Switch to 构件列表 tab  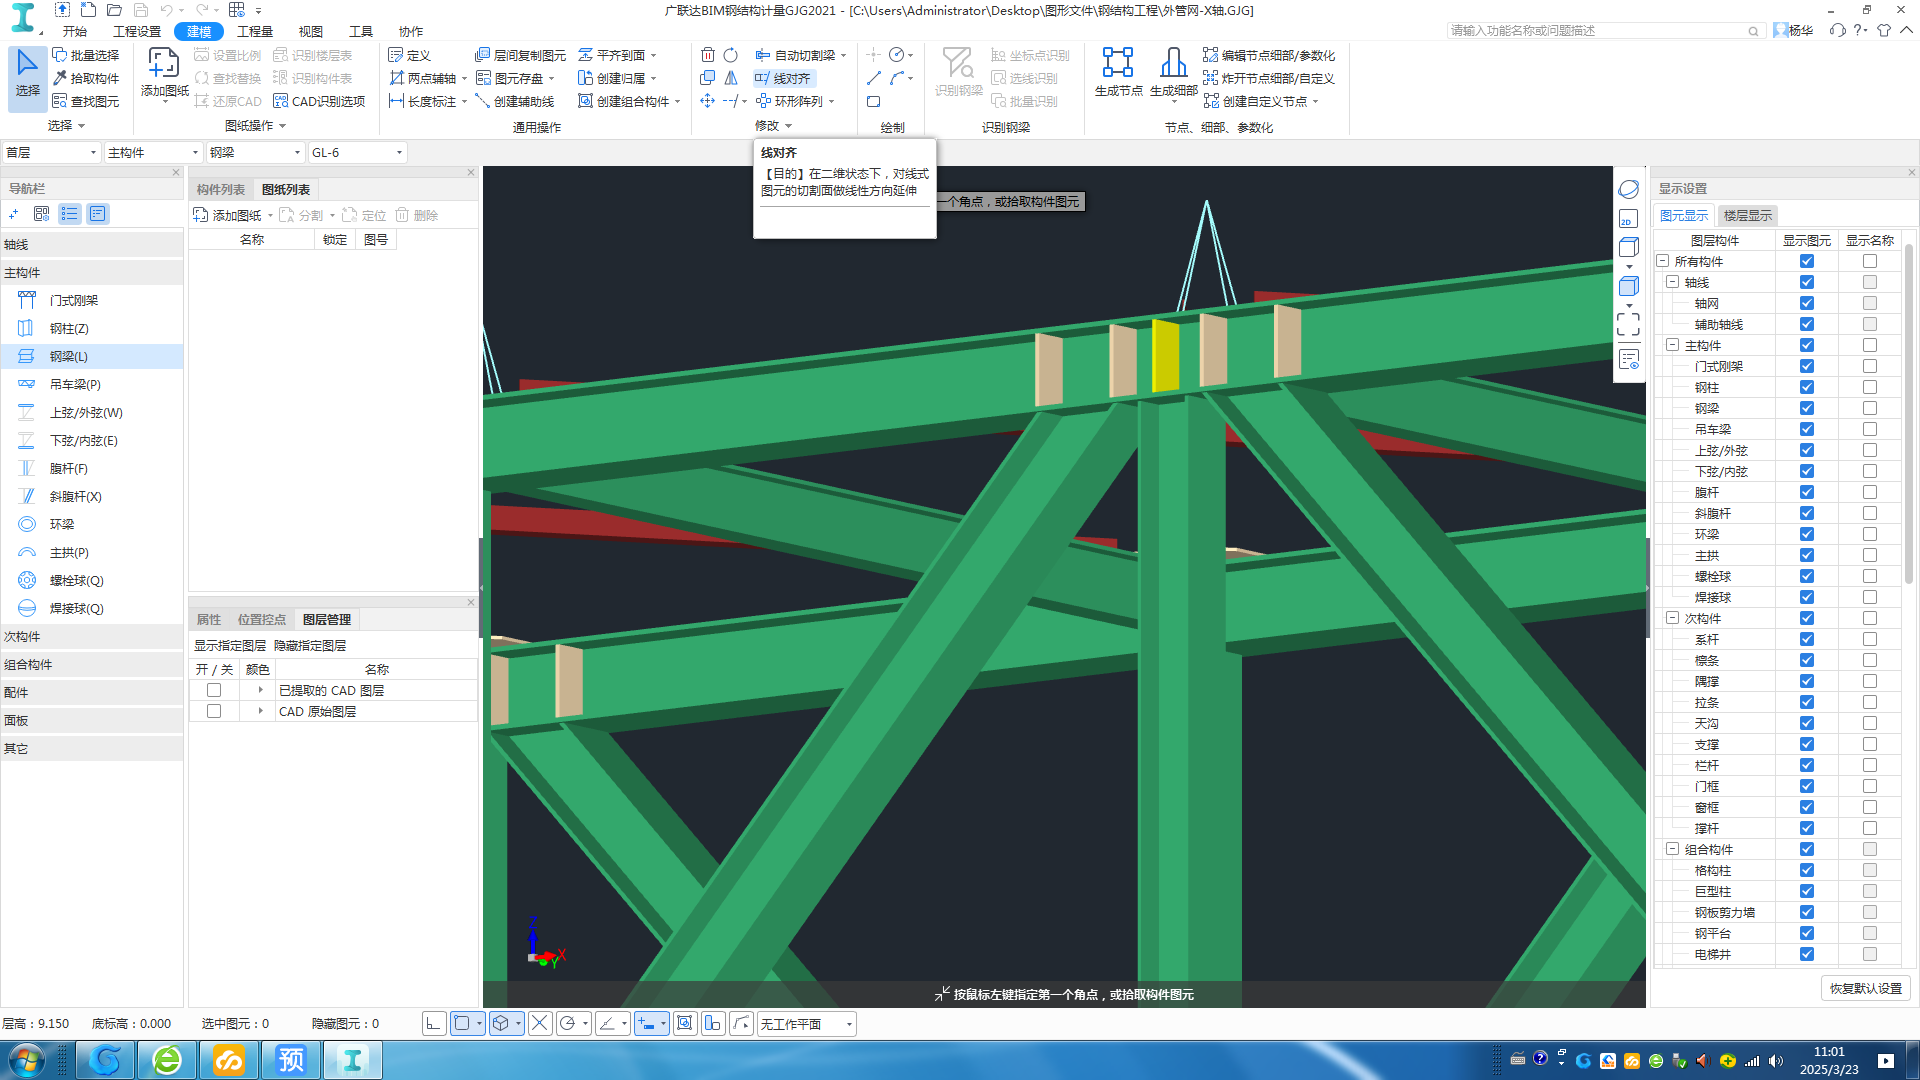[220, 189]
